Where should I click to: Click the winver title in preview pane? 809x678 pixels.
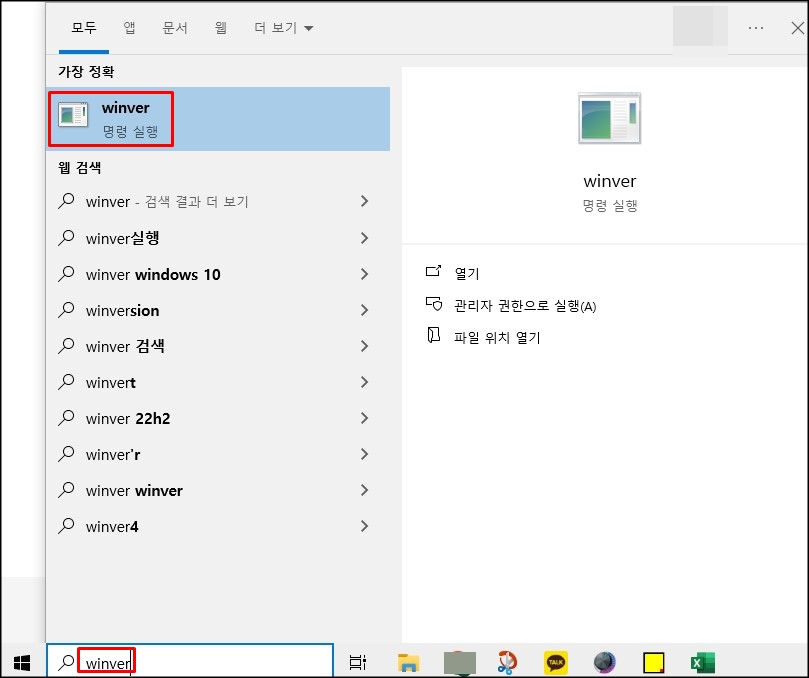pos(609,181)
